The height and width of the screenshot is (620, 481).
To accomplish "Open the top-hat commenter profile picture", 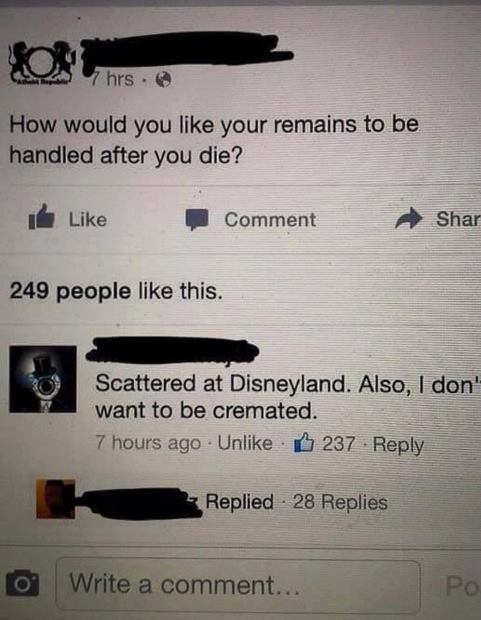I will [x=43, y=379].
